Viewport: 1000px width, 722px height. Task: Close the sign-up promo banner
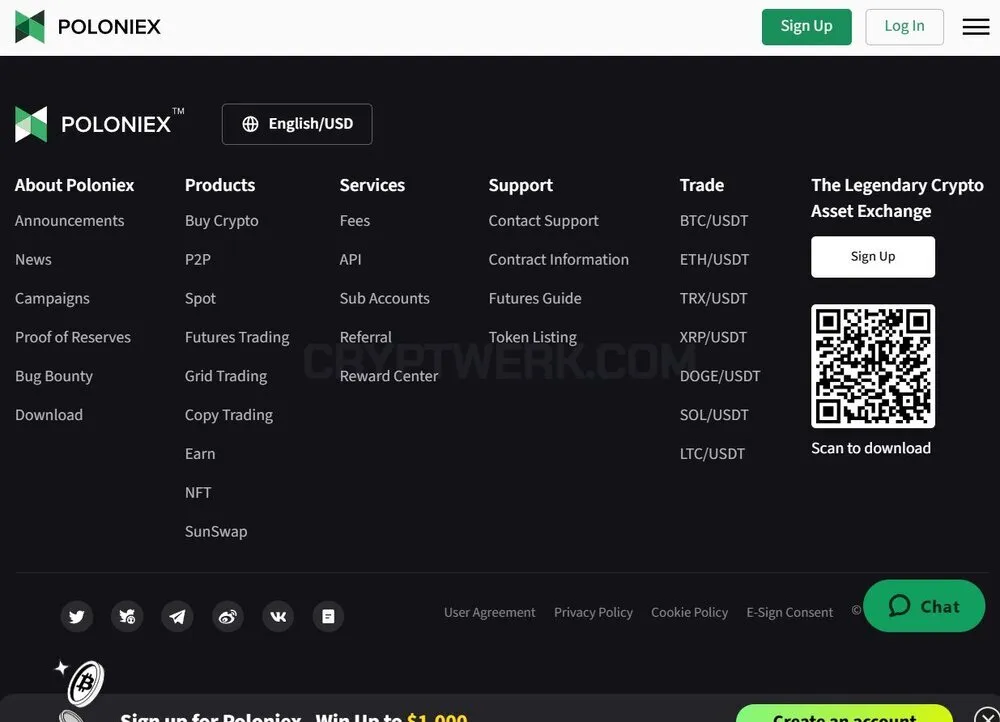click(x=987, y=717)
